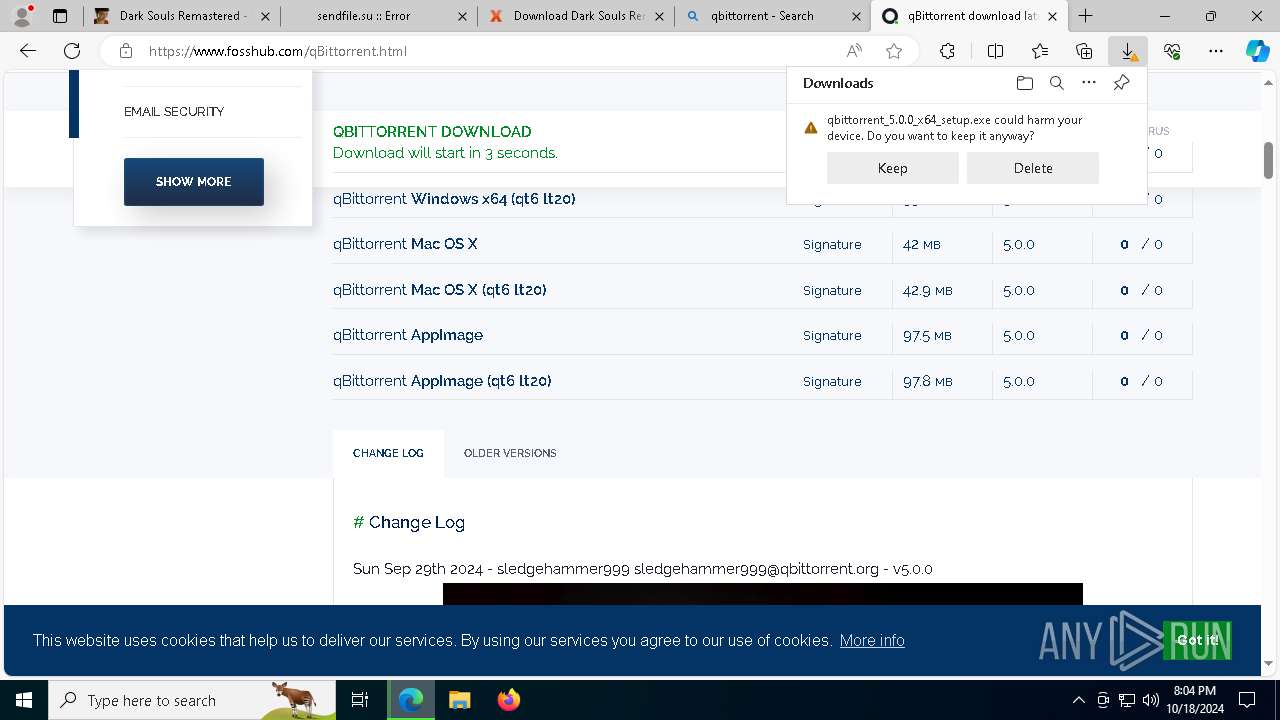Toggle split screen icon in toolbar
This screenshot has width=1280, height=720.
pos(995,51)
